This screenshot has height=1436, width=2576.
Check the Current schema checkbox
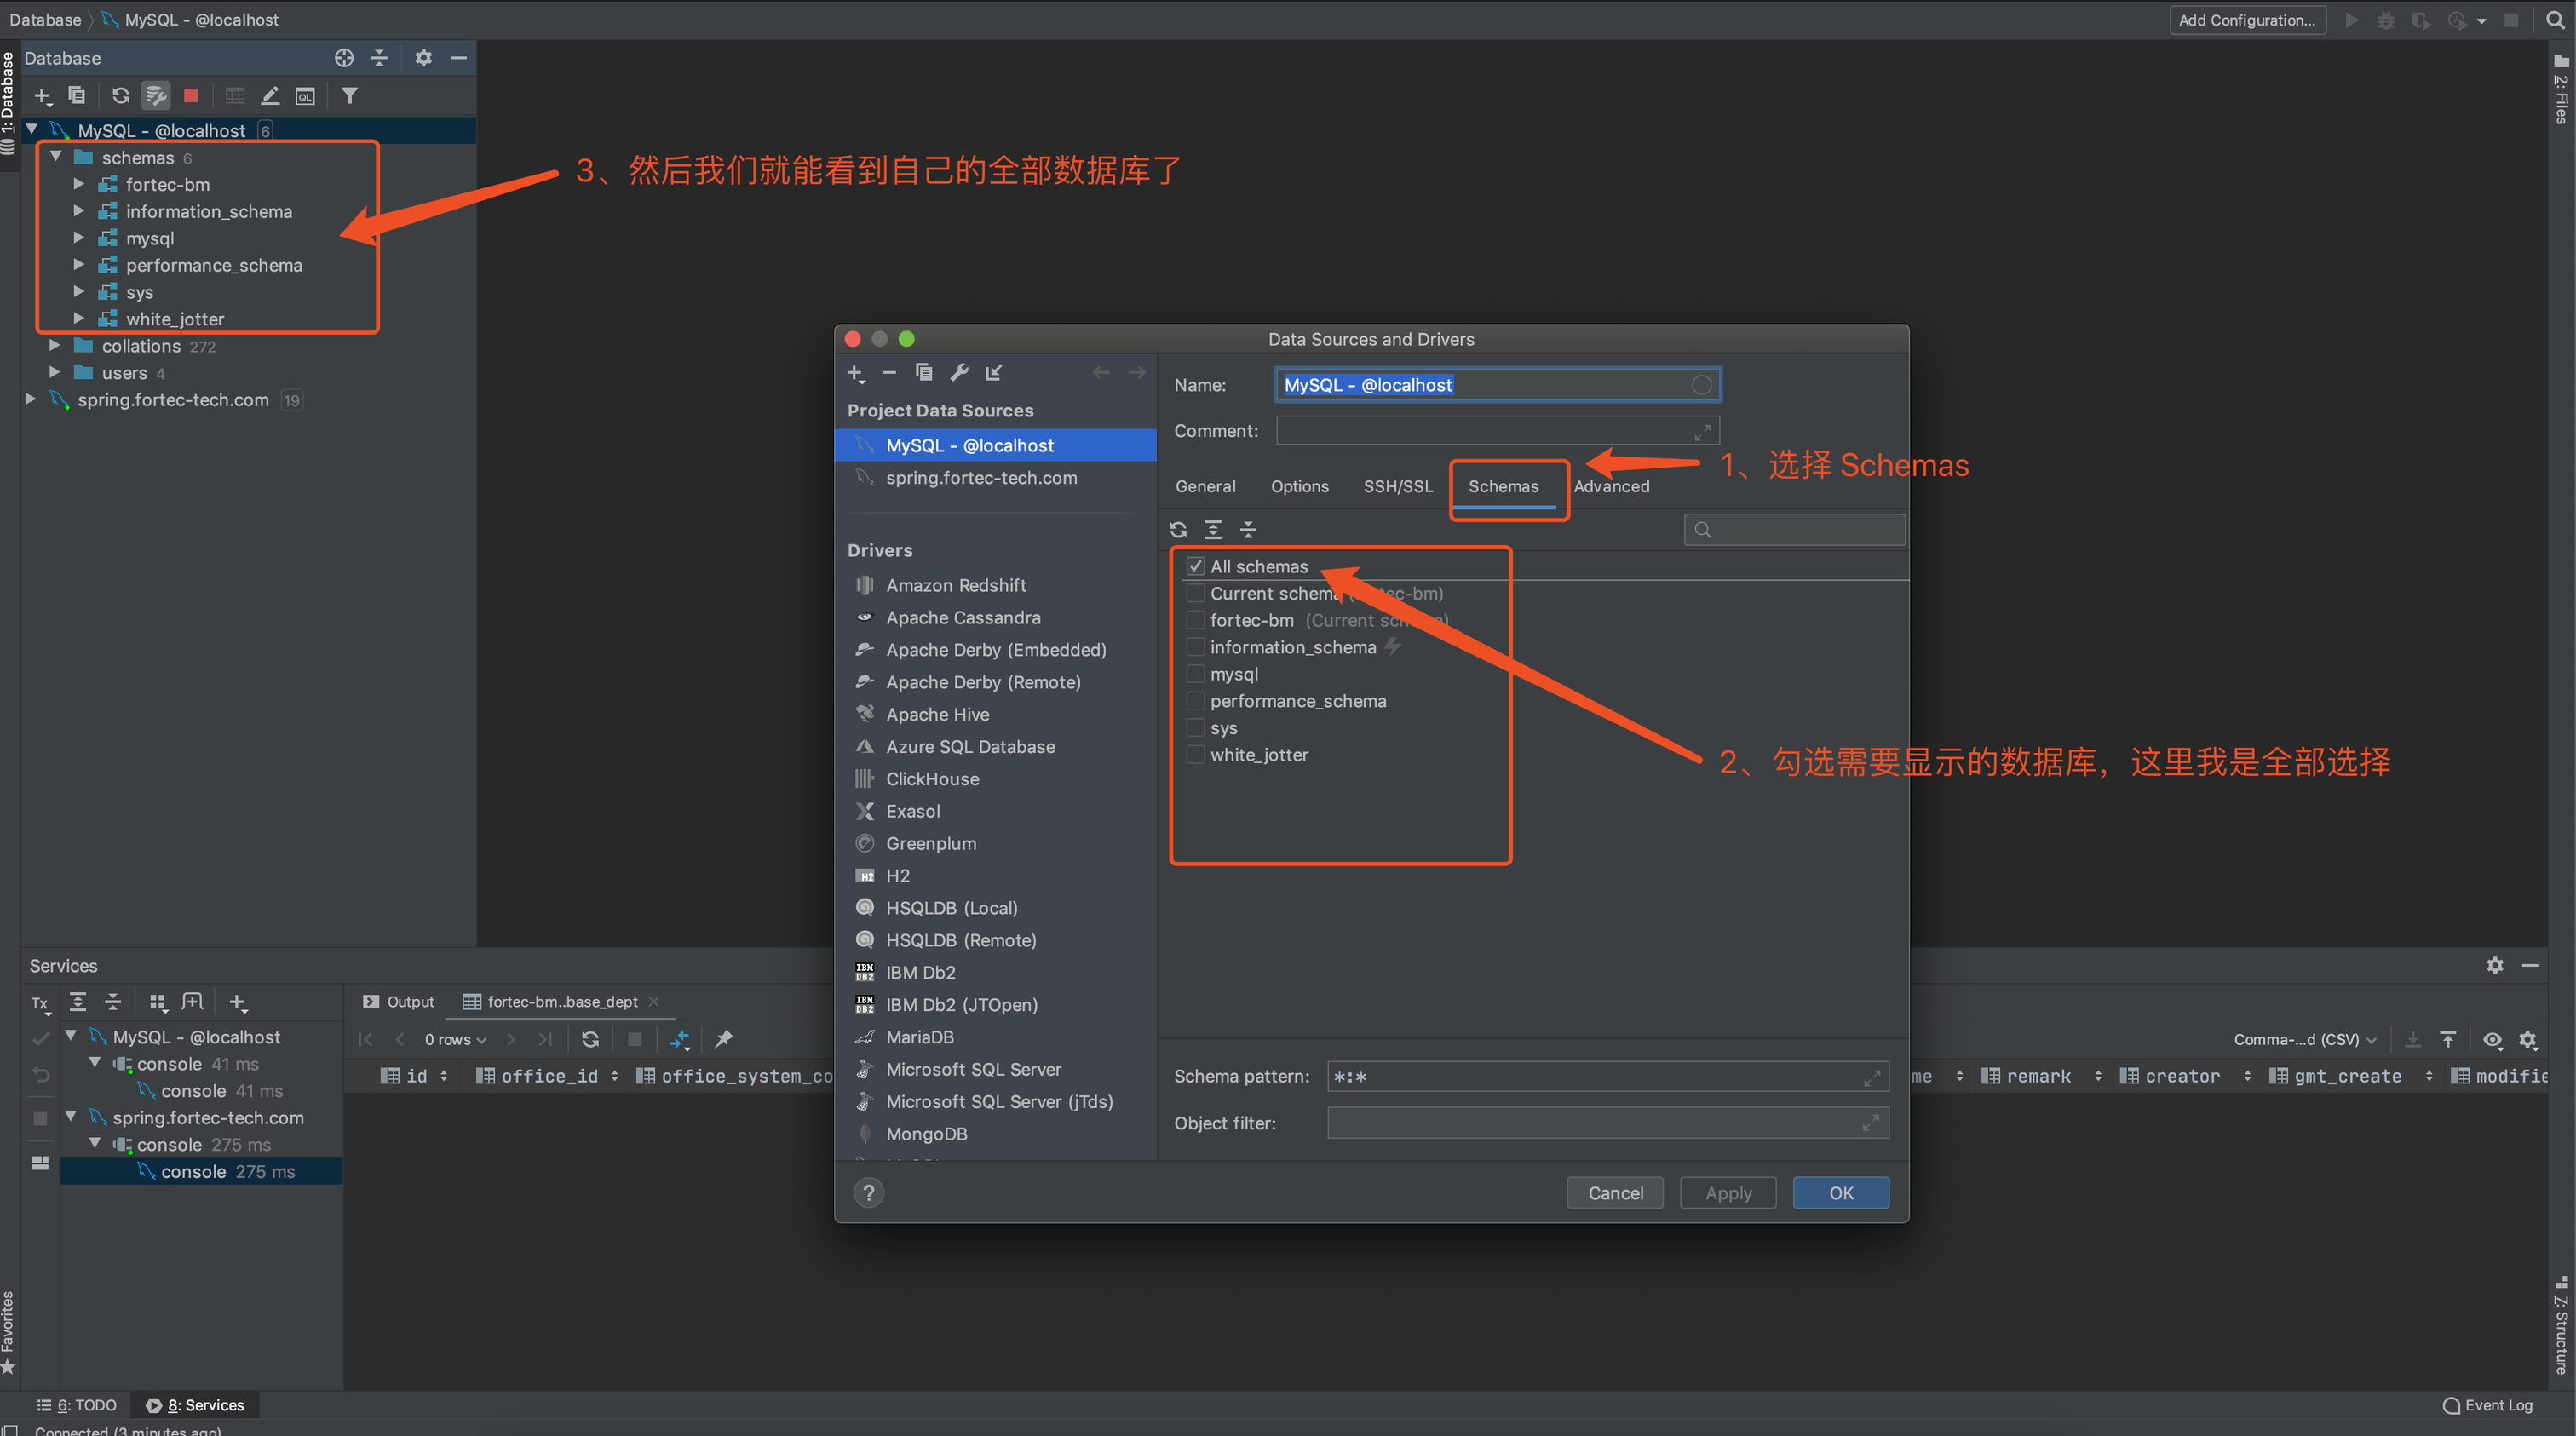point(1195,593)
